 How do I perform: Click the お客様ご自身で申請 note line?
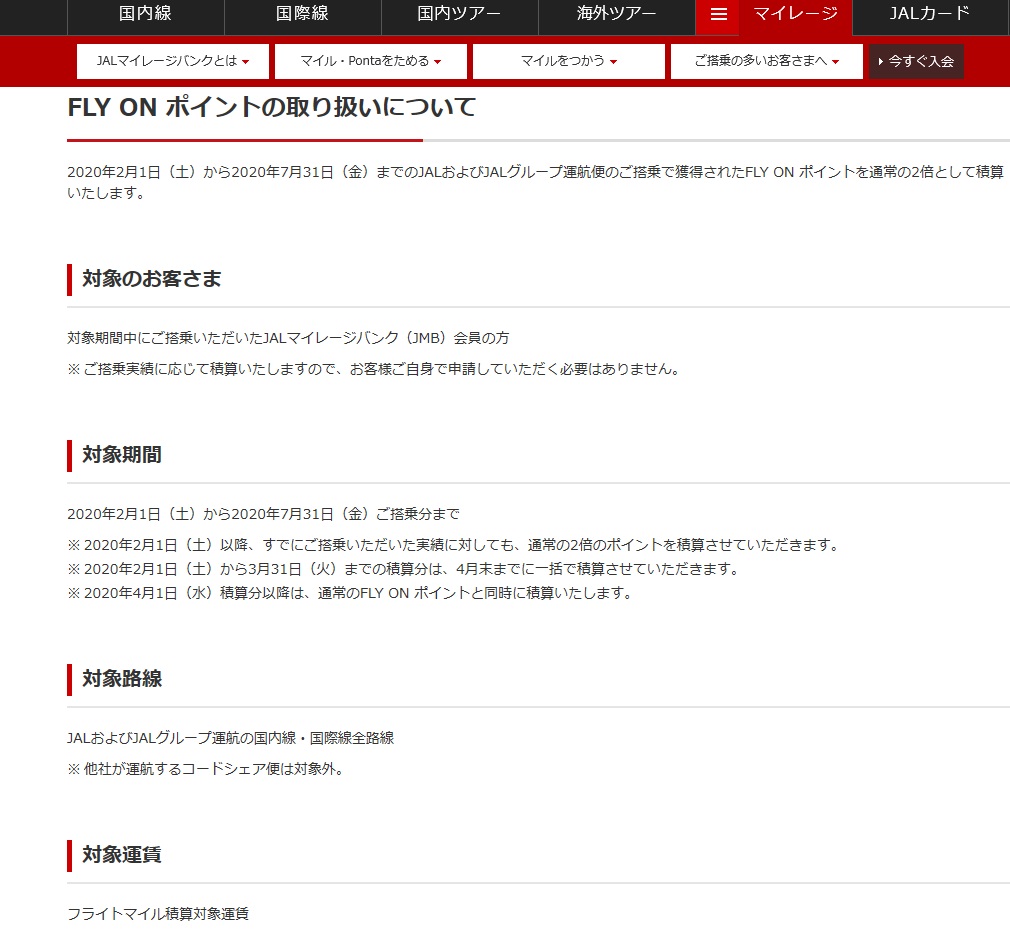pyautogui.click(x=374, y=369)
